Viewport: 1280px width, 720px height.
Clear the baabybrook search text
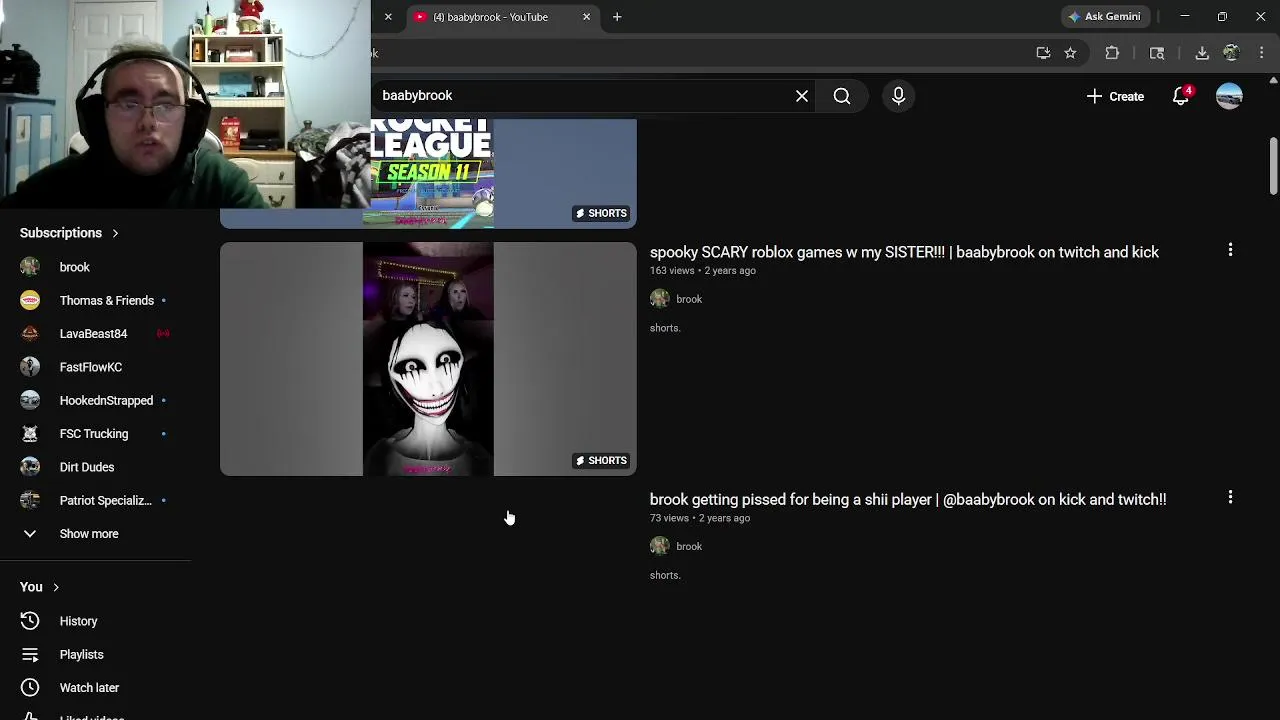(802, 96)
